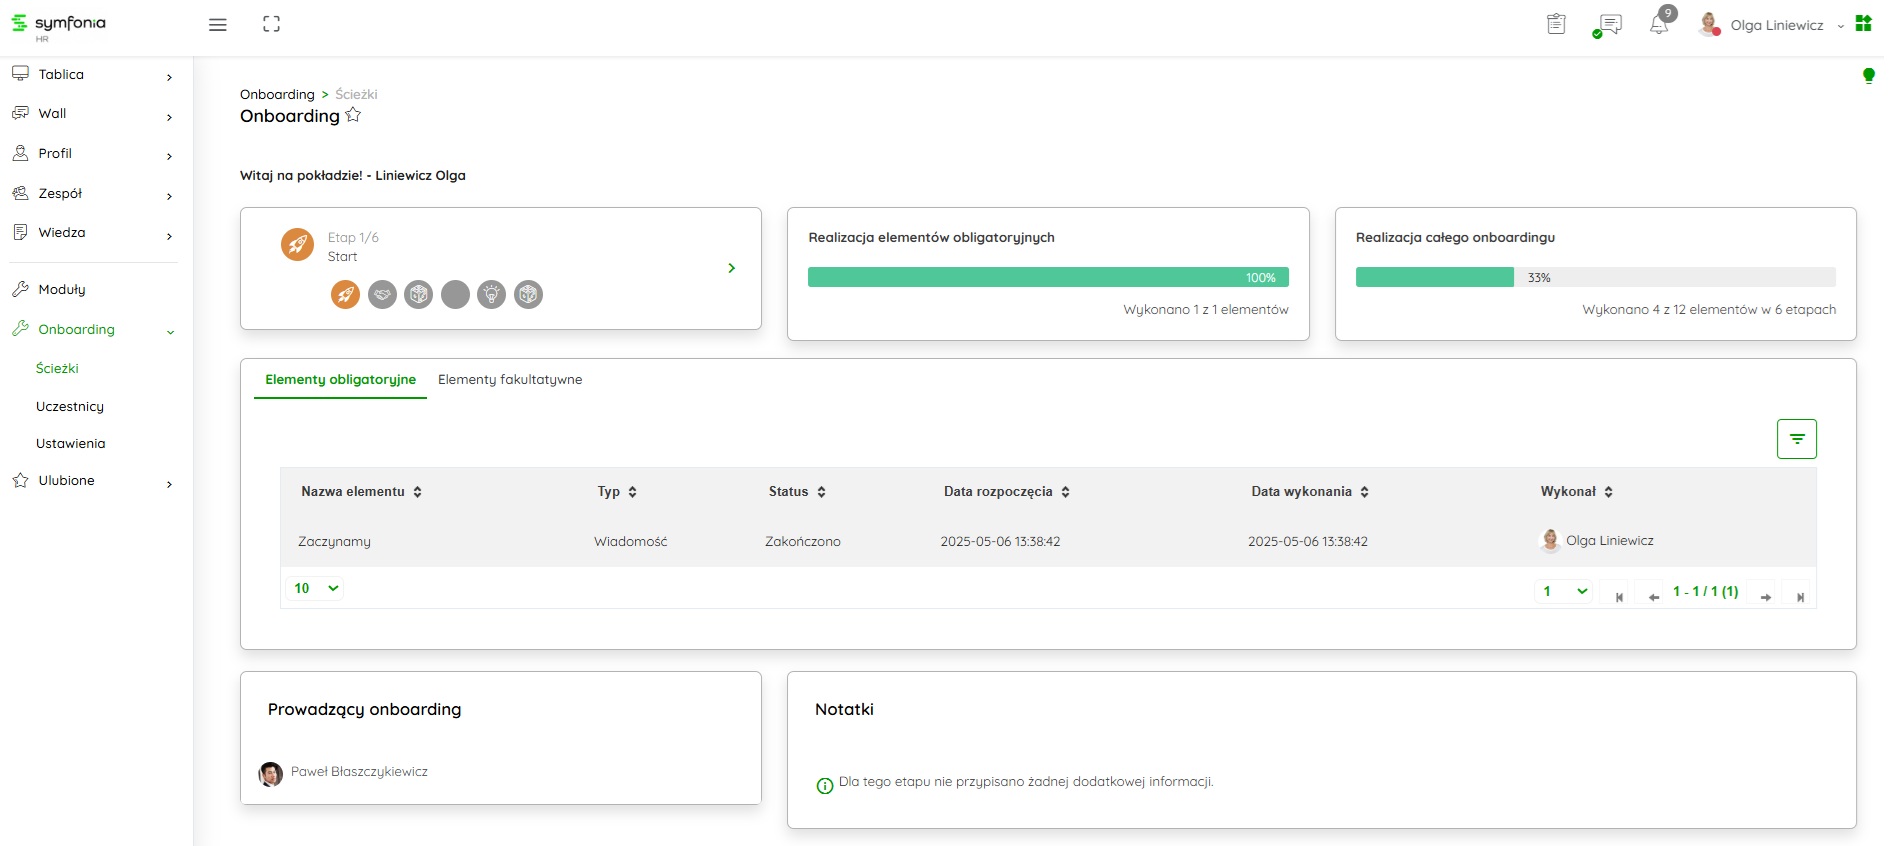Open the notifications bell
This screenshot has width=1890, height=846.
click(1658, 25)
